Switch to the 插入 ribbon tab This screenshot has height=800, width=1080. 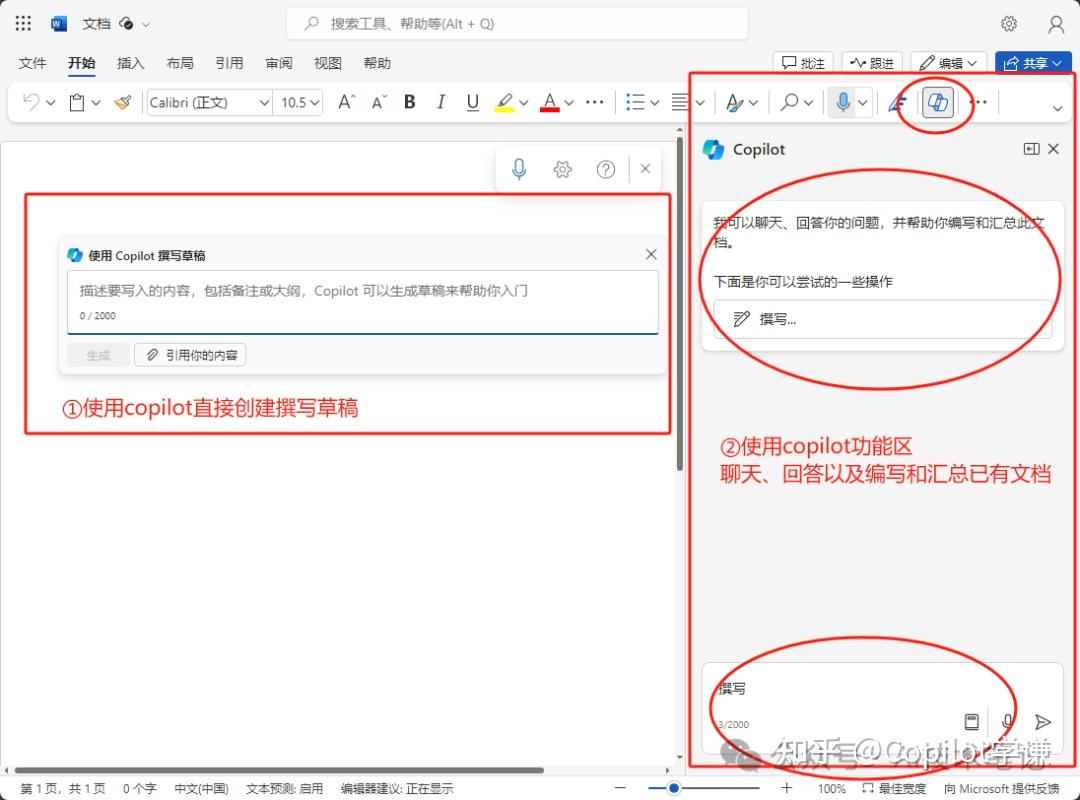(x=131, y=62)
